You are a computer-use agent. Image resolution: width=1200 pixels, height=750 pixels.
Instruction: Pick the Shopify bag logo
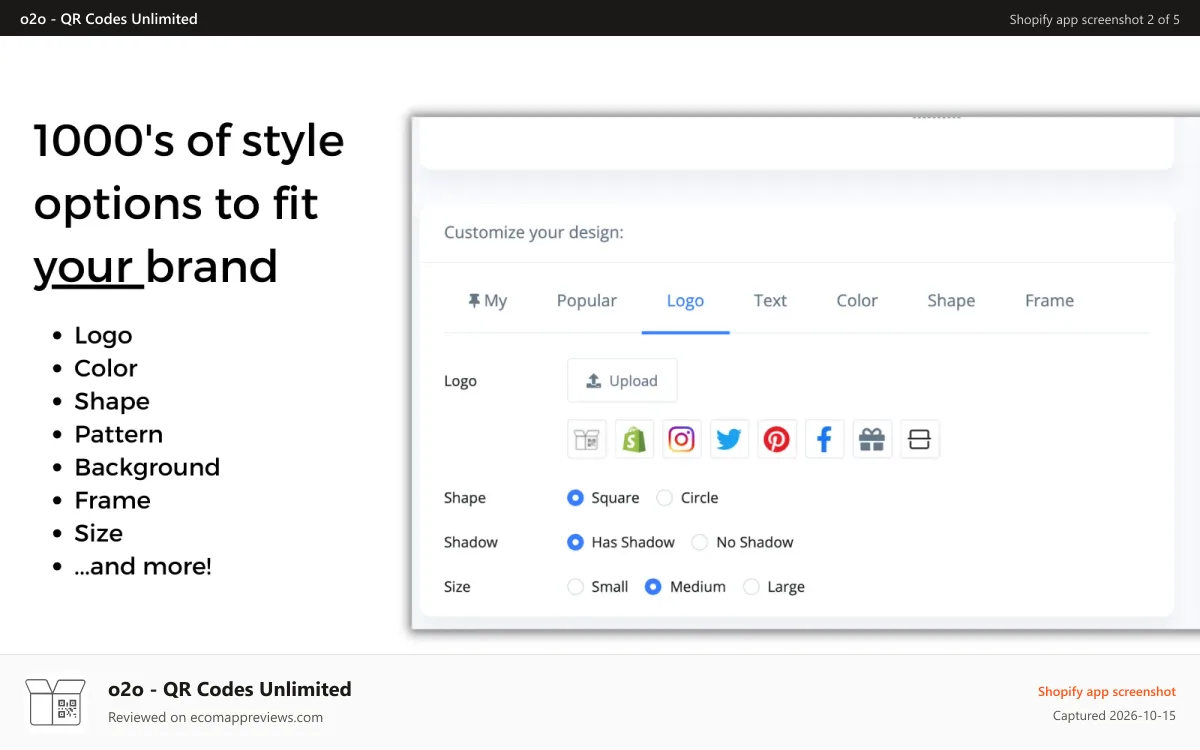pos(634,439)
